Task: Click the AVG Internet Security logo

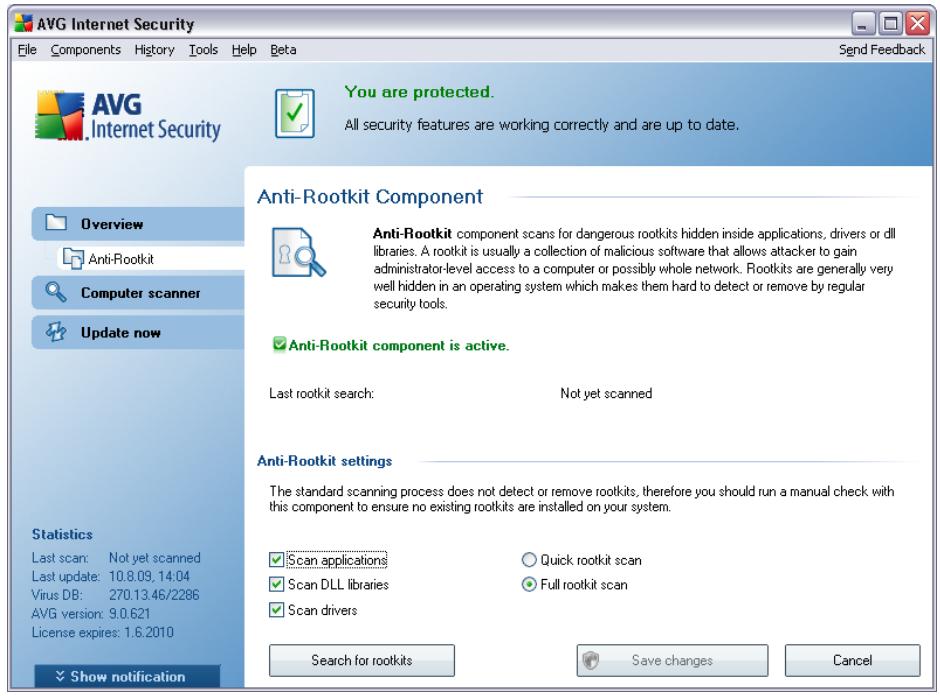Action: click(x=127, y=116)
